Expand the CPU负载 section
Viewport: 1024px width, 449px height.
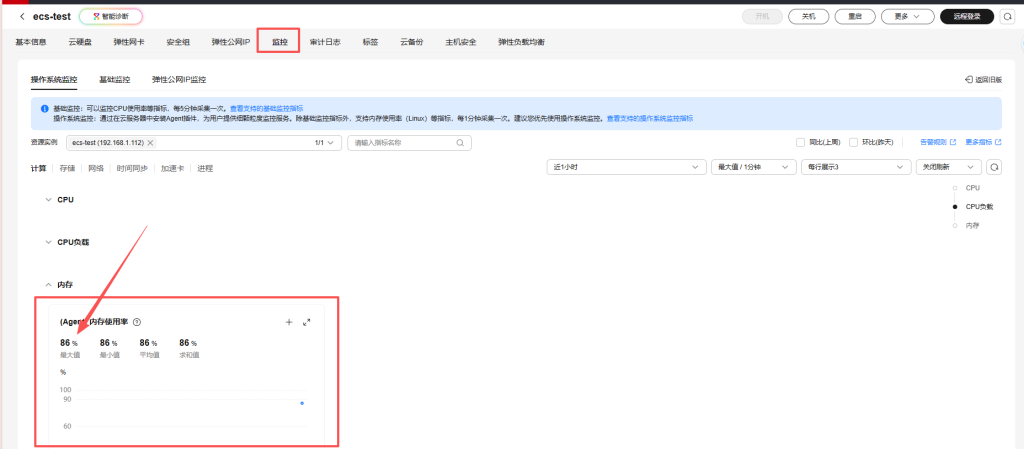50,242
